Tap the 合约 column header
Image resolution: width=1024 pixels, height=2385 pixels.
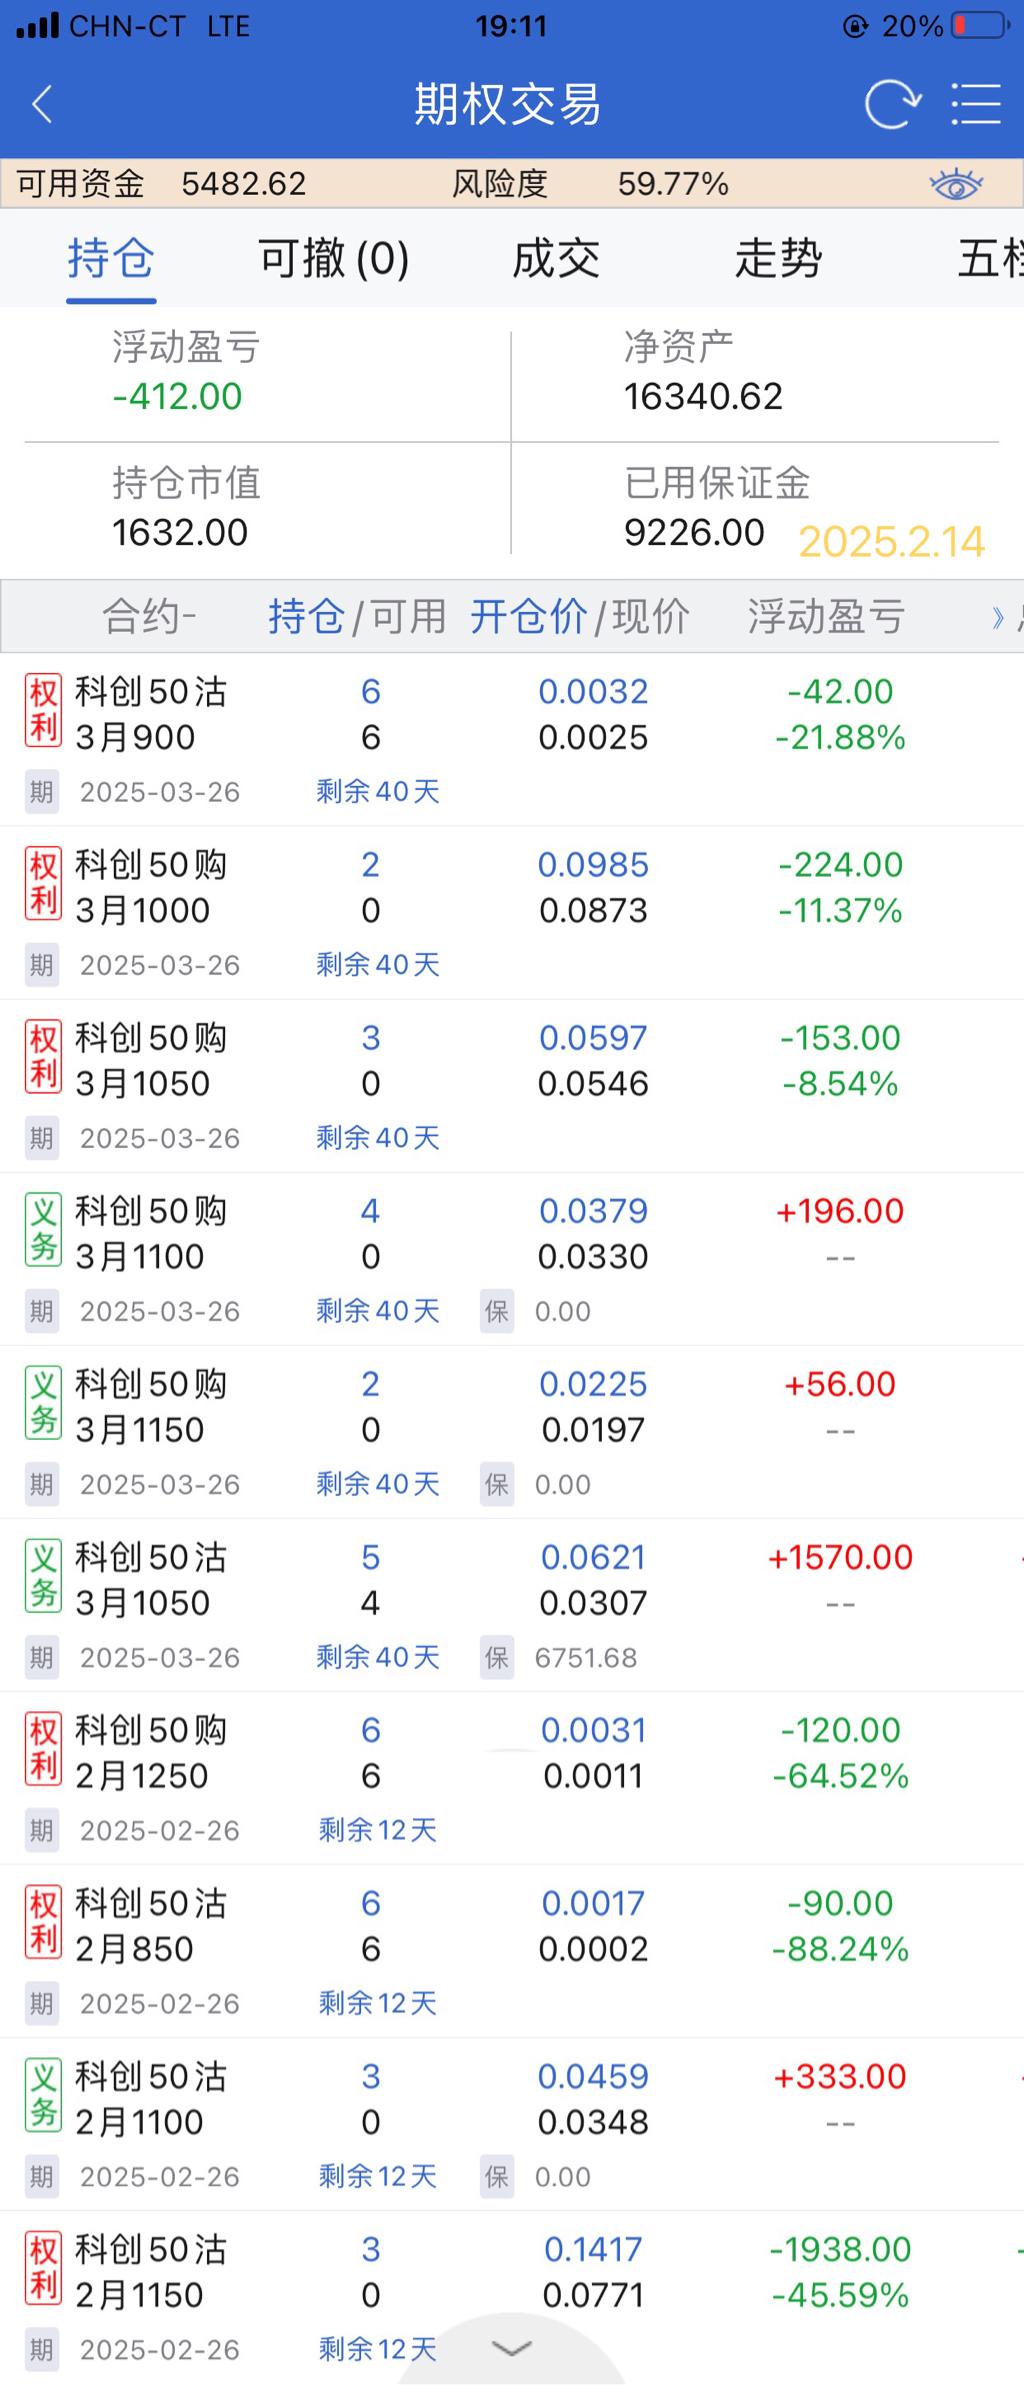(x=148, y=617)
